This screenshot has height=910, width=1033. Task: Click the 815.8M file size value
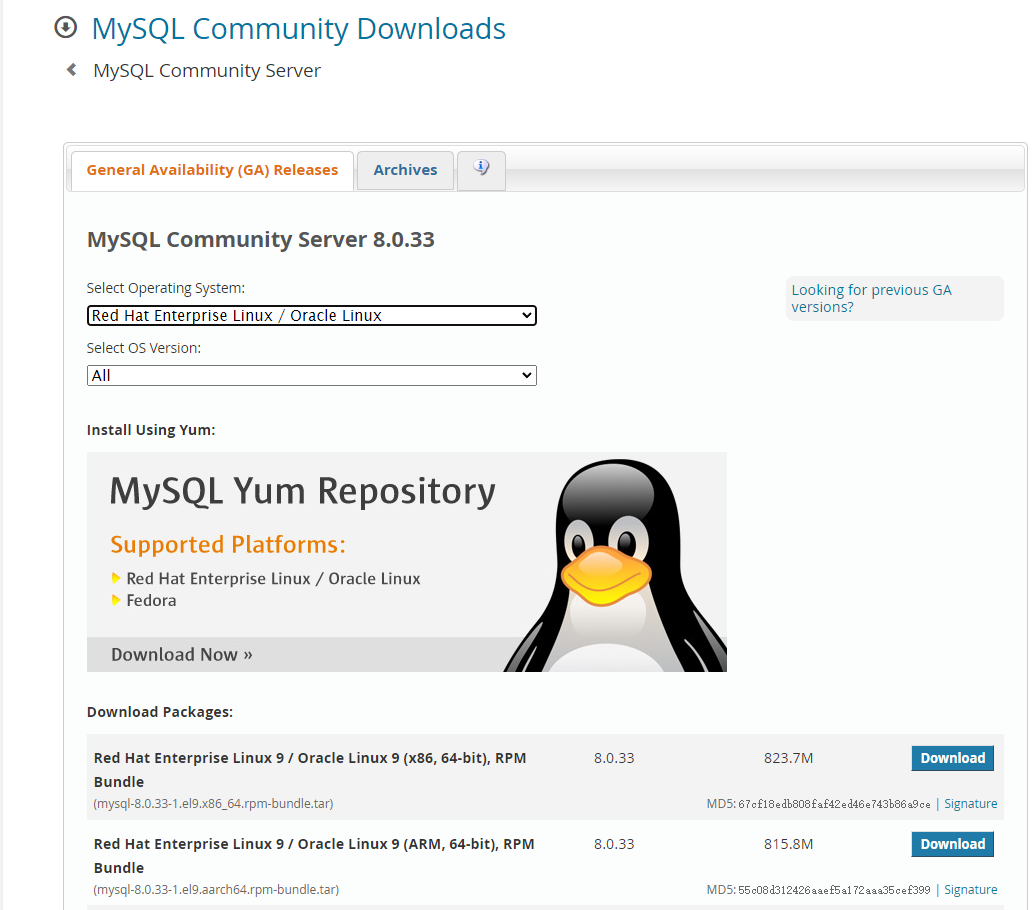pyautogui.click(x=789, y=844)
